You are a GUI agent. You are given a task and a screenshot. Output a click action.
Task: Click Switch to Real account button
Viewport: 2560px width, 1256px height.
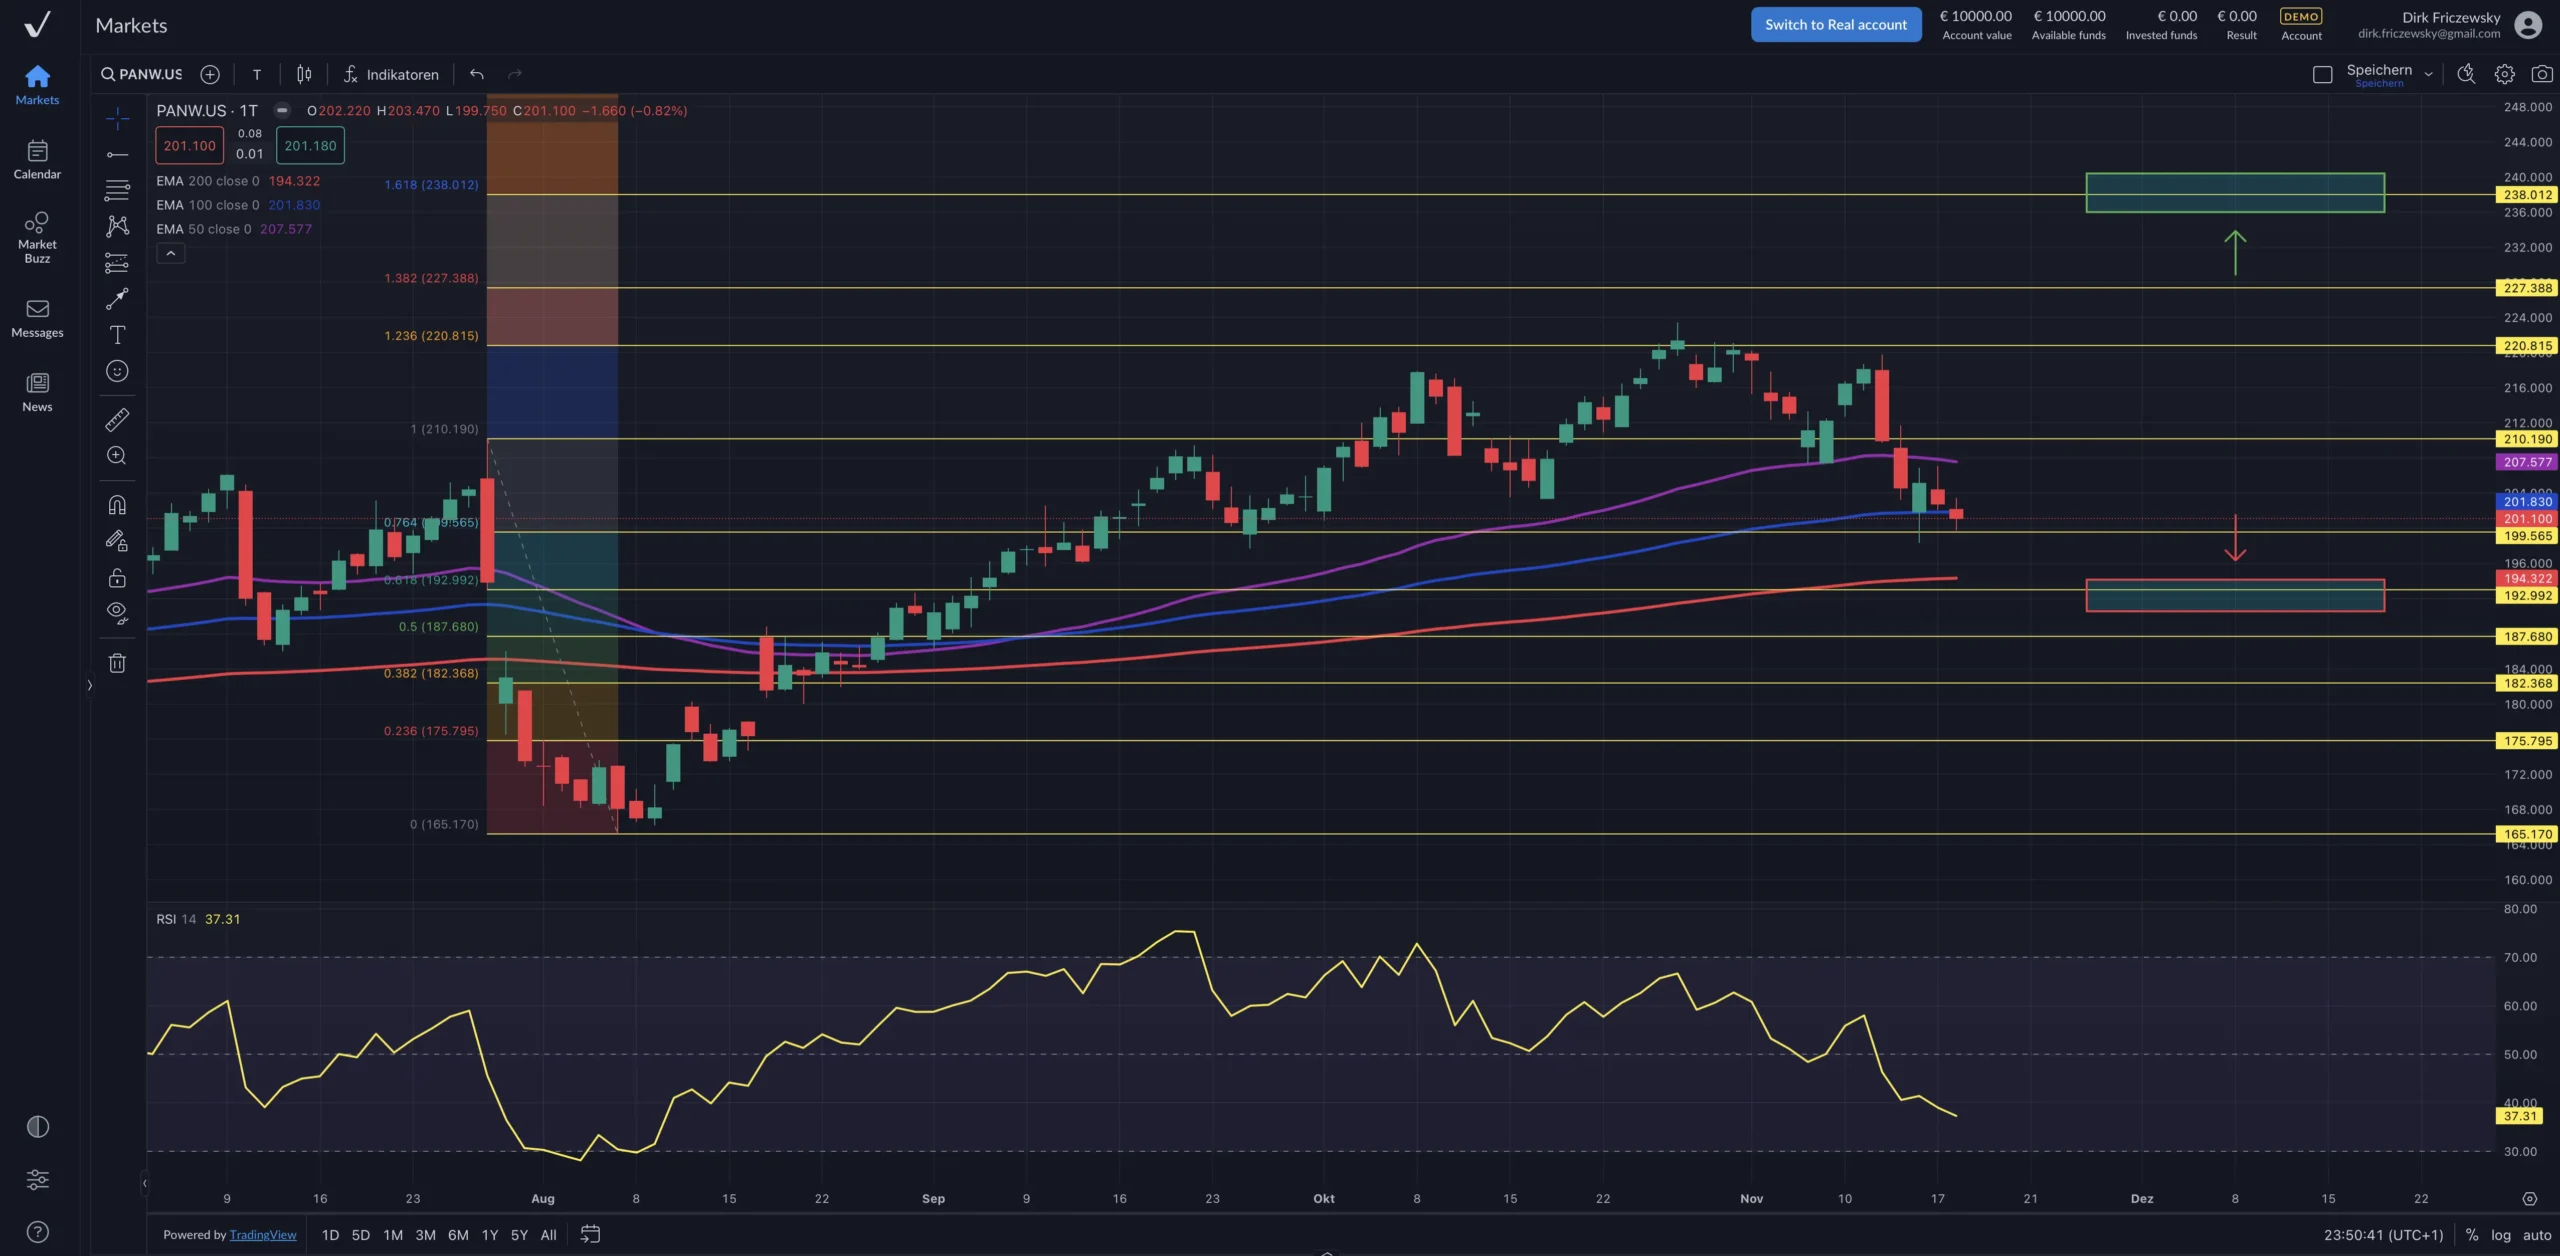coord(1835,25)
